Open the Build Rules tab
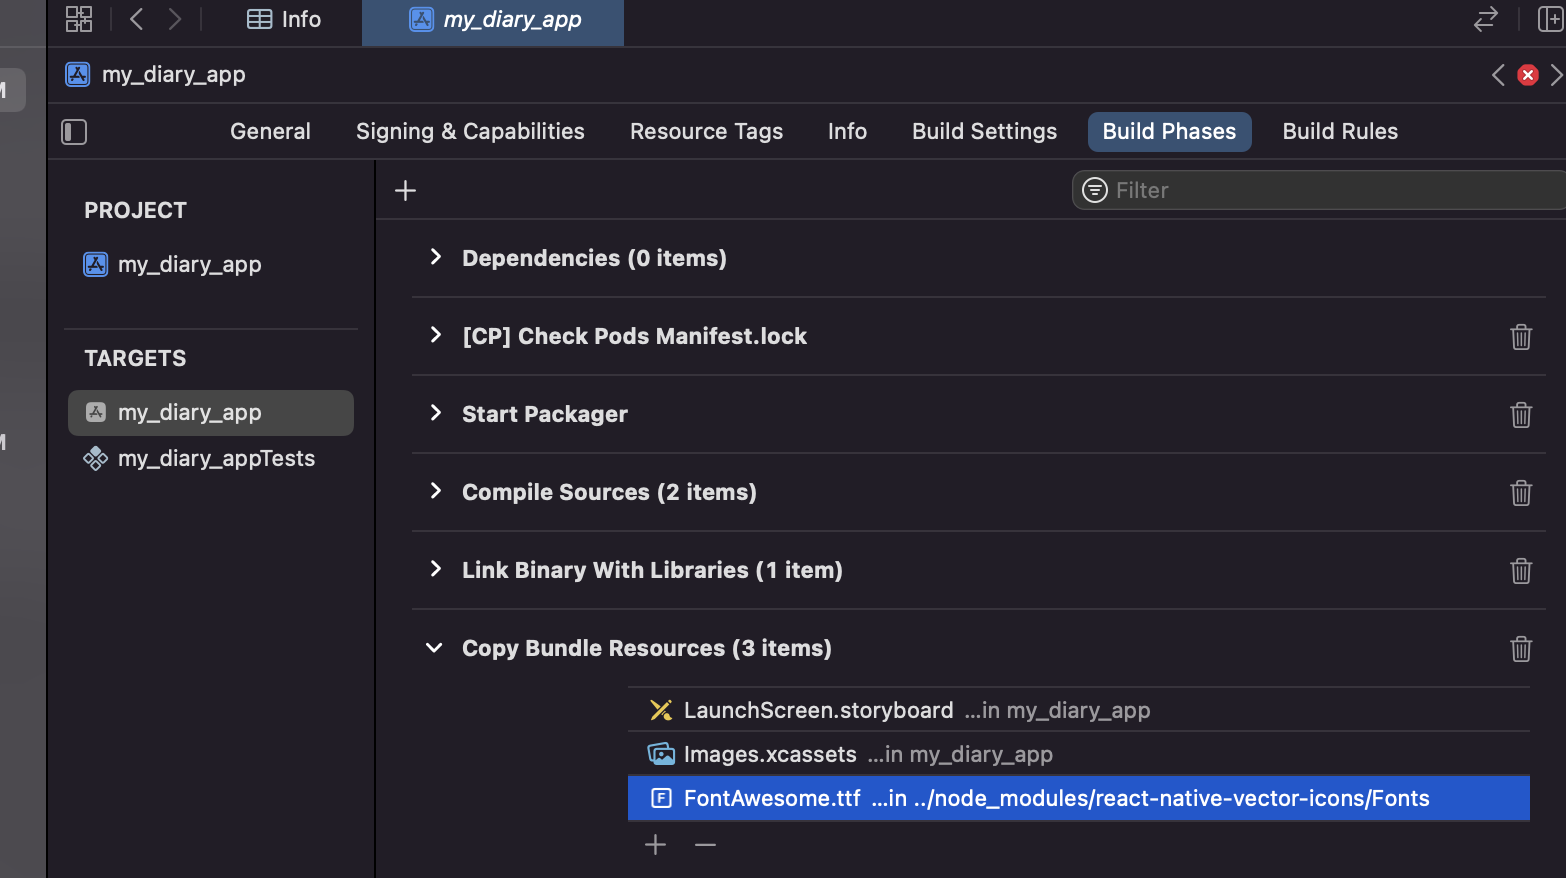Screen dimensions: 1566x878 [1340, 132]
